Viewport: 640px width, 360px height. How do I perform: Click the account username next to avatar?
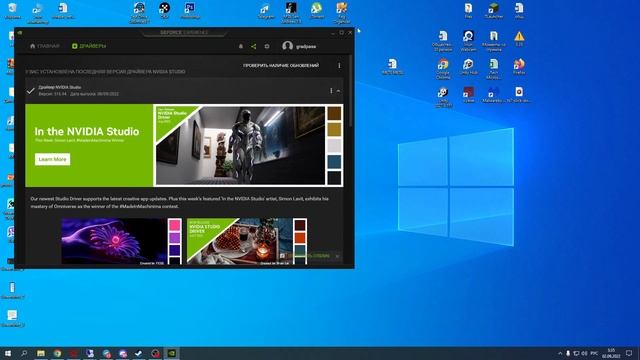[306, 47]
